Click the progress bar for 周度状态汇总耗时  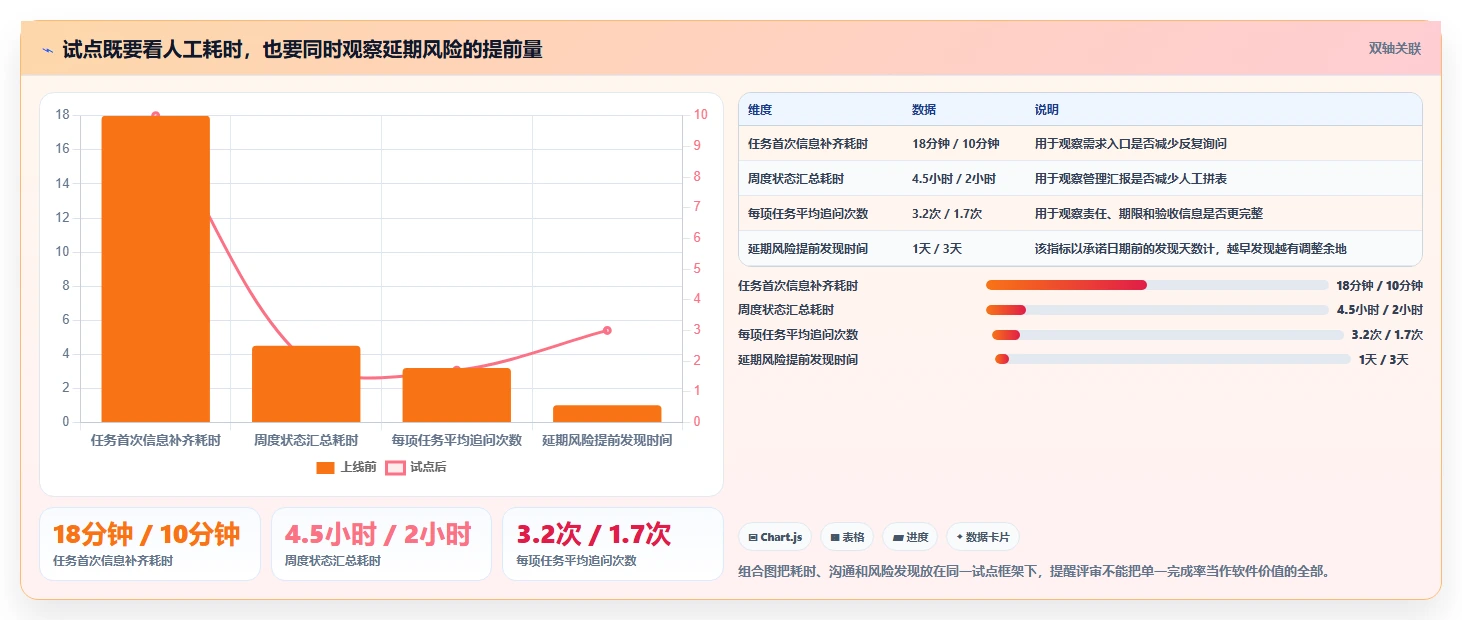click(x=1157, y=310)
